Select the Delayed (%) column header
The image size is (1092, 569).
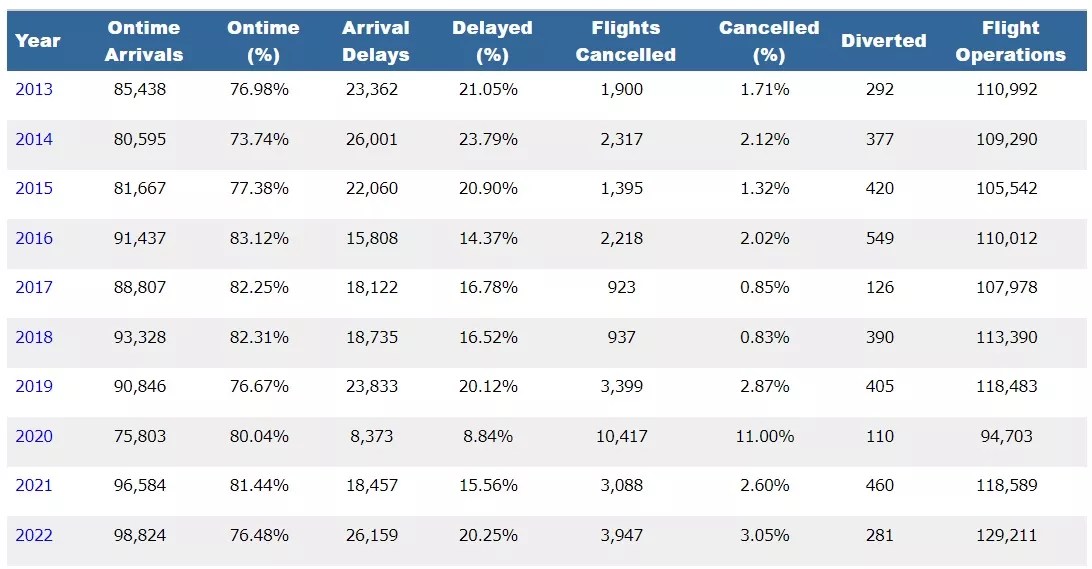tap(492, 41)
